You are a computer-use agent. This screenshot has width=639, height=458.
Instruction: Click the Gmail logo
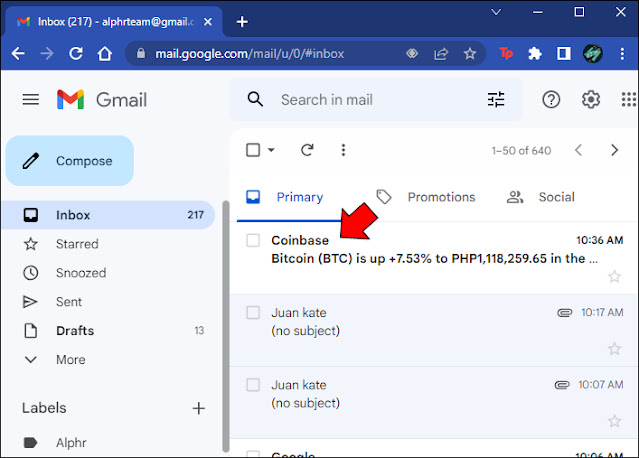102,99
